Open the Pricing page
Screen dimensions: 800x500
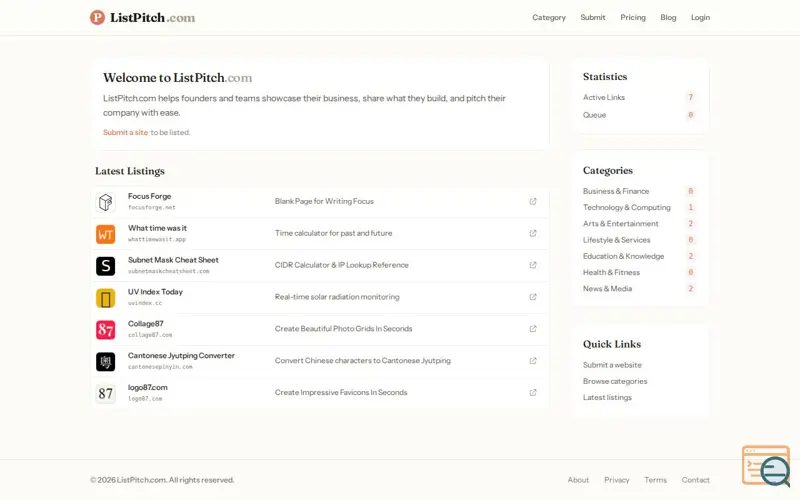633,17
